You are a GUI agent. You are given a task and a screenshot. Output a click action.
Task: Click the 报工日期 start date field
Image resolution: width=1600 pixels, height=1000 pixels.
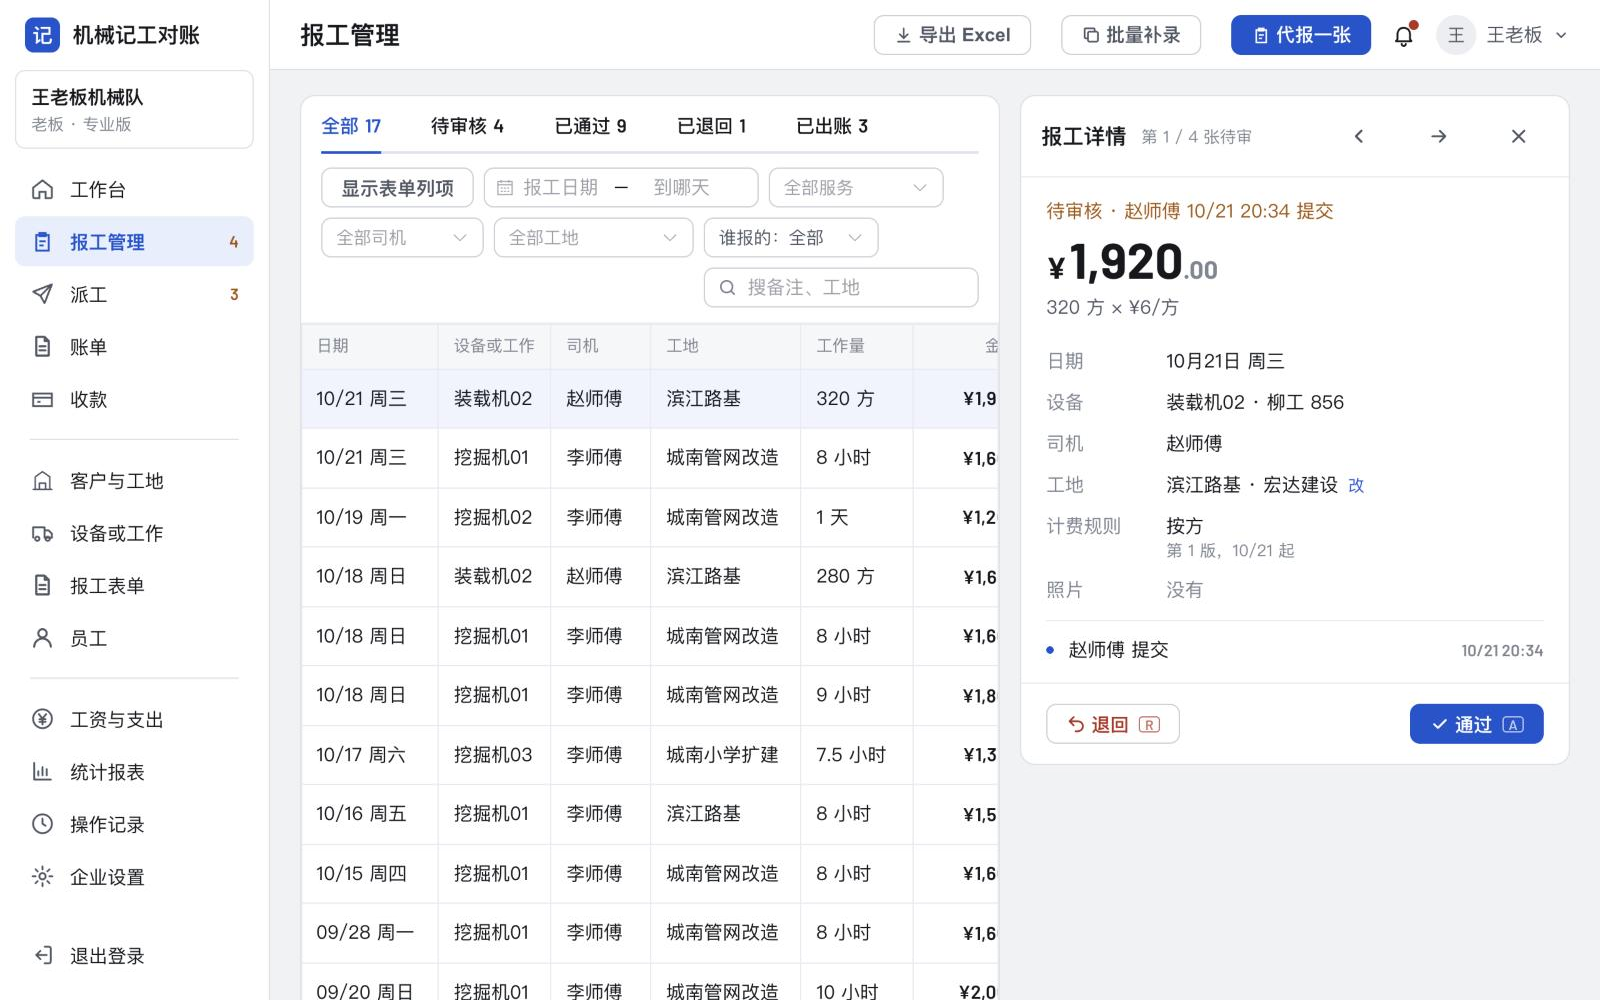560,188
